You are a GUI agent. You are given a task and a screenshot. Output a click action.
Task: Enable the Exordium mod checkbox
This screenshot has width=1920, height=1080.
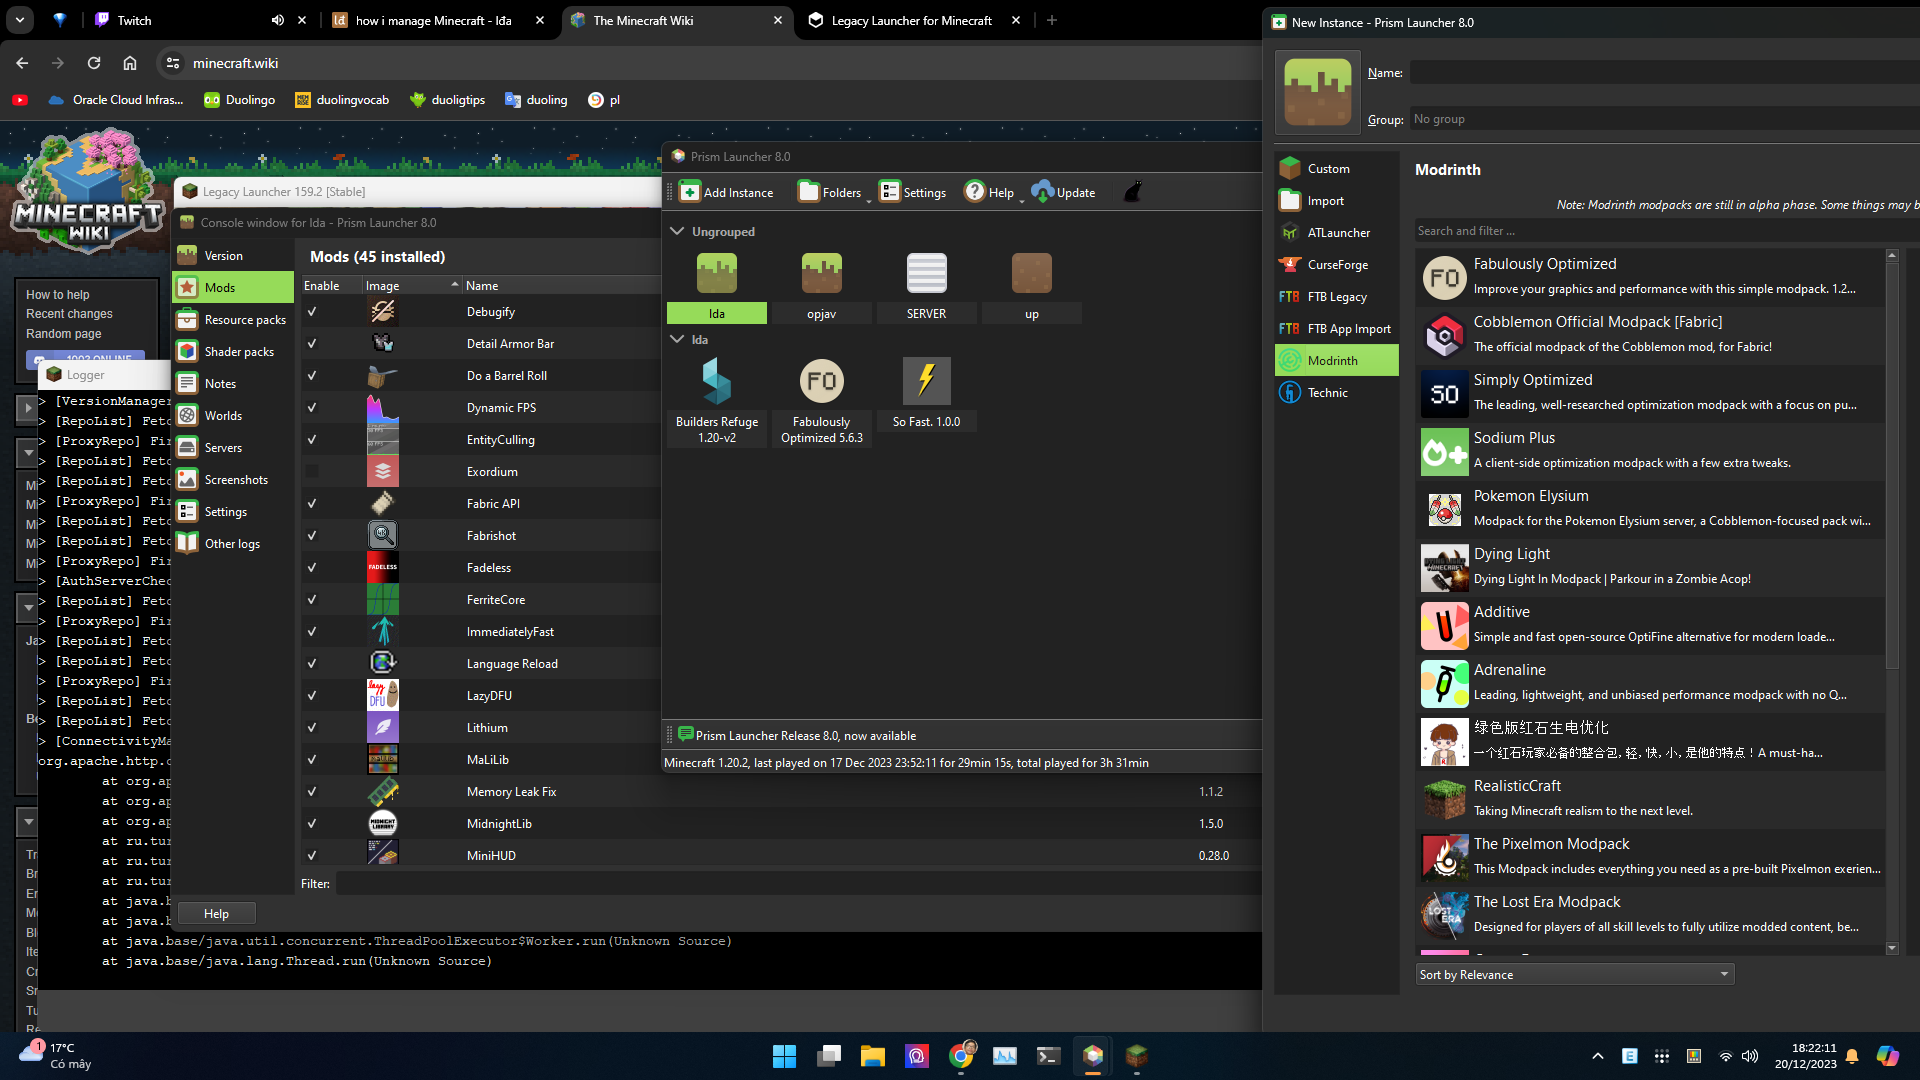click(312, 472)
